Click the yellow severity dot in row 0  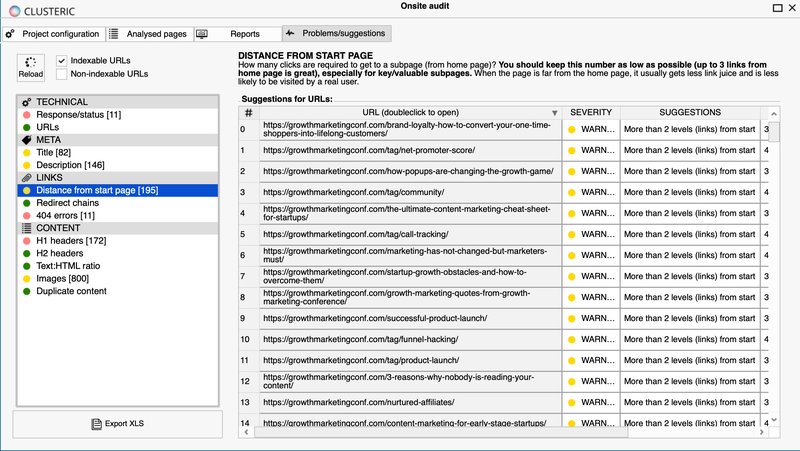click(571, 130)
